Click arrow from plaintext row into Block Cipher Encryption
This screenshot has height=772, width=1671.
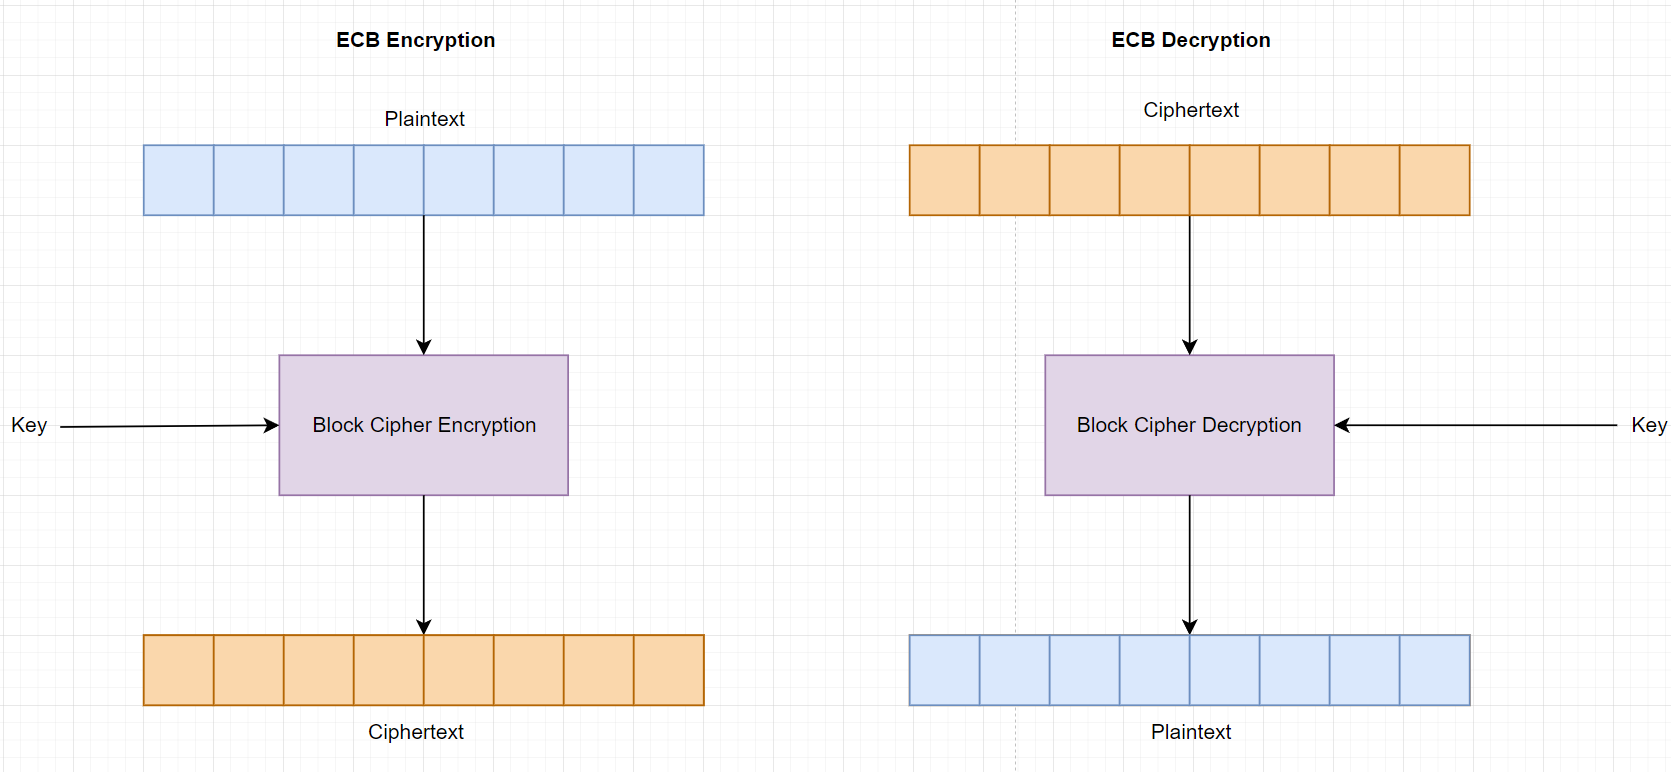[424, 285]
